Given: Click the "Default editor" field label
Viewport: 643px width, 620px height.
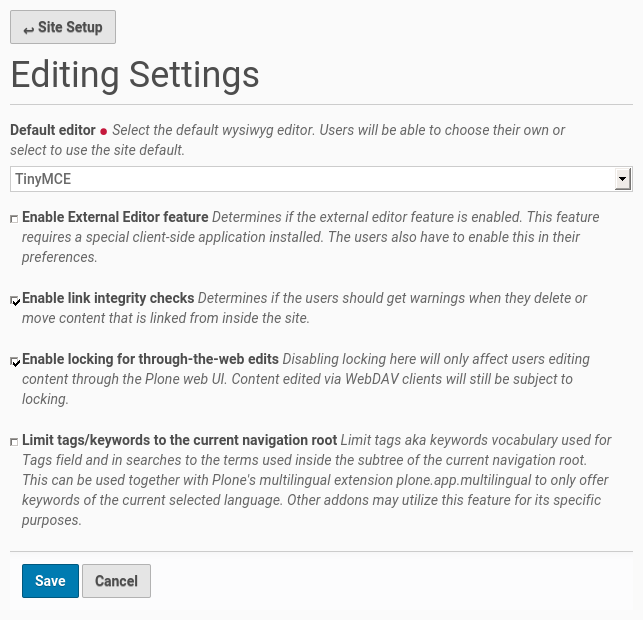Looking at the screenshot, I should 52,130.
